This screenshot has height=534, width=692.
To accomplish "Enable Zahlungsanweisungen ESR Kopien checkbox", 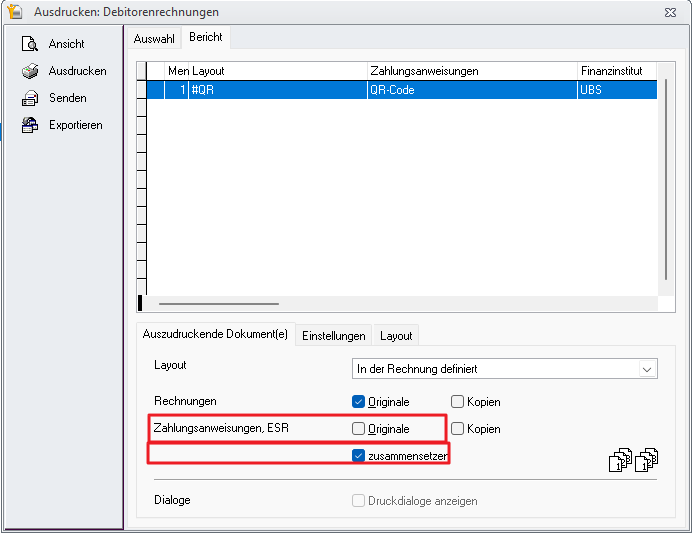I will tap(457, 429).
